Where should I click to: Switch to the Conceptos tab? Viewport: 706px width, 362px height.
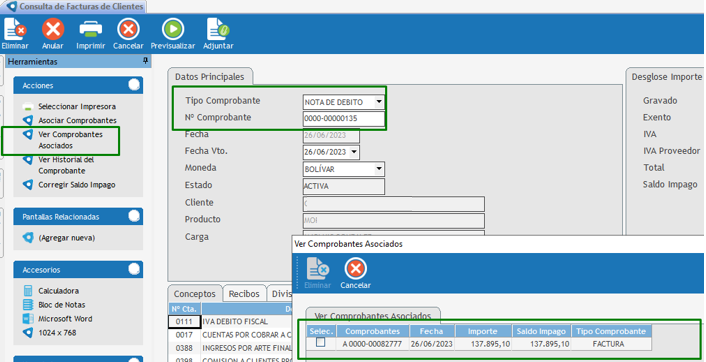click(x=195, y=294)
